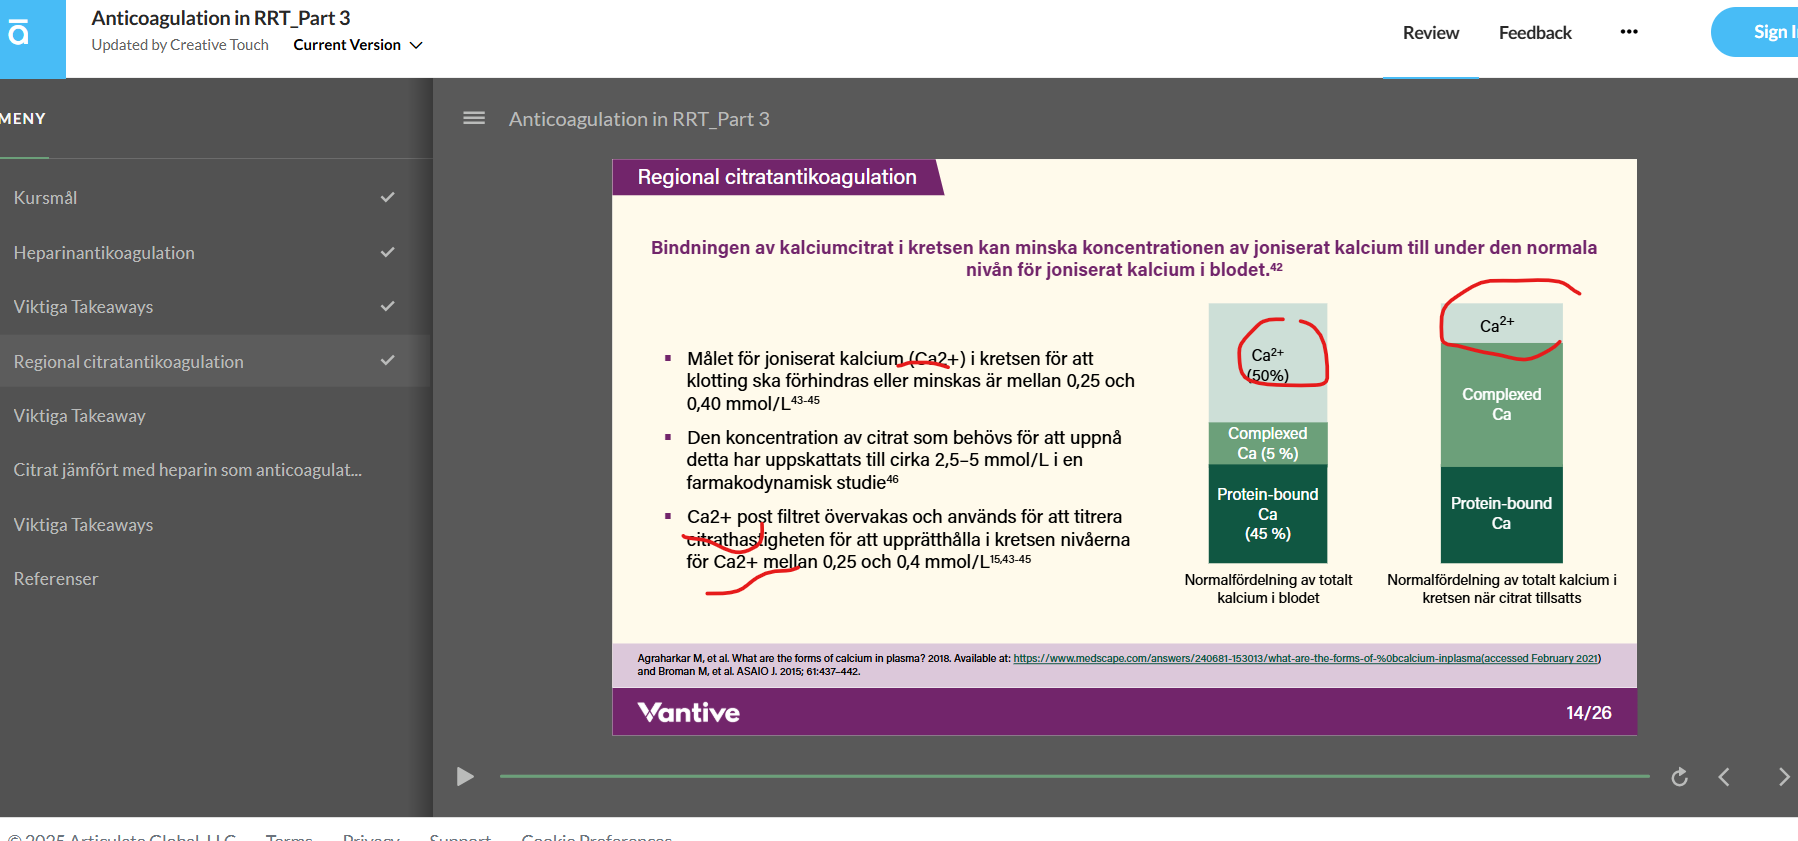Click the Ca2+ (50%) bar segment
Viewport: 1798px width, 841px height.
coord(1267,363)
